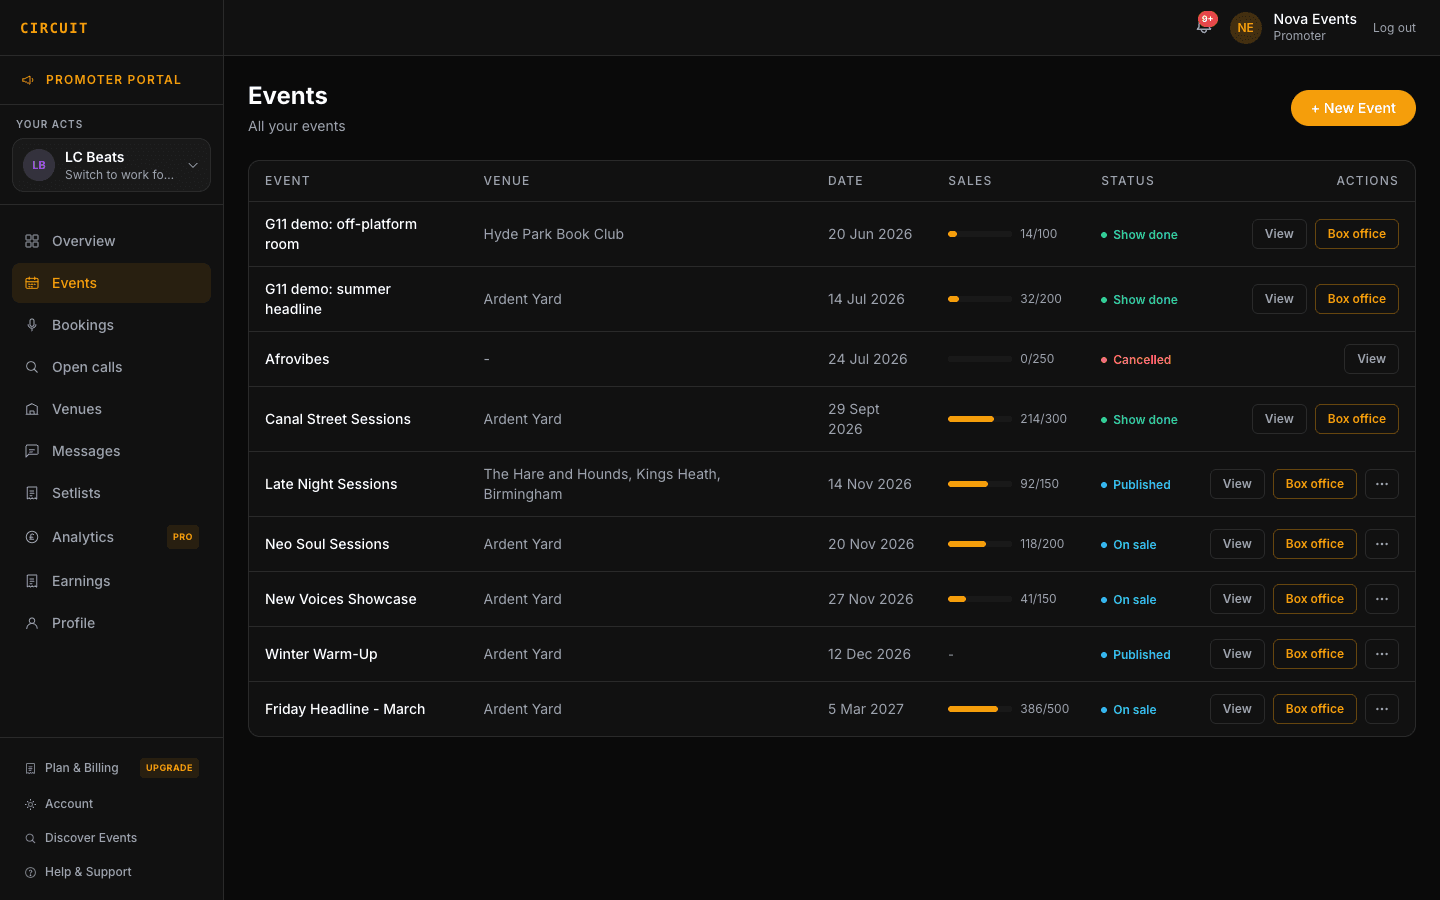Viewport: 1440px width, 900px height.
Task: Click the Overview grid icon
Action: [x=32, y=241]
